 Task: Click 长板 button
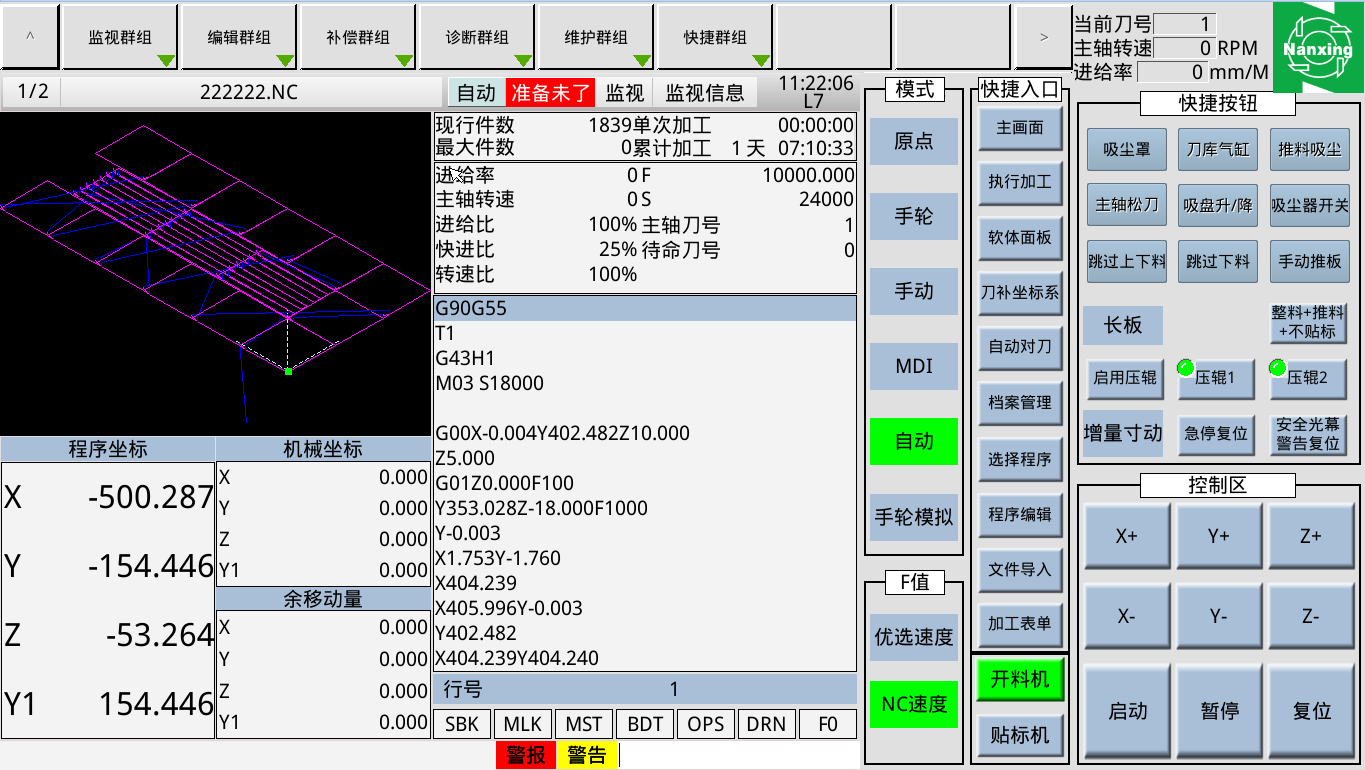click(1123, 325)
